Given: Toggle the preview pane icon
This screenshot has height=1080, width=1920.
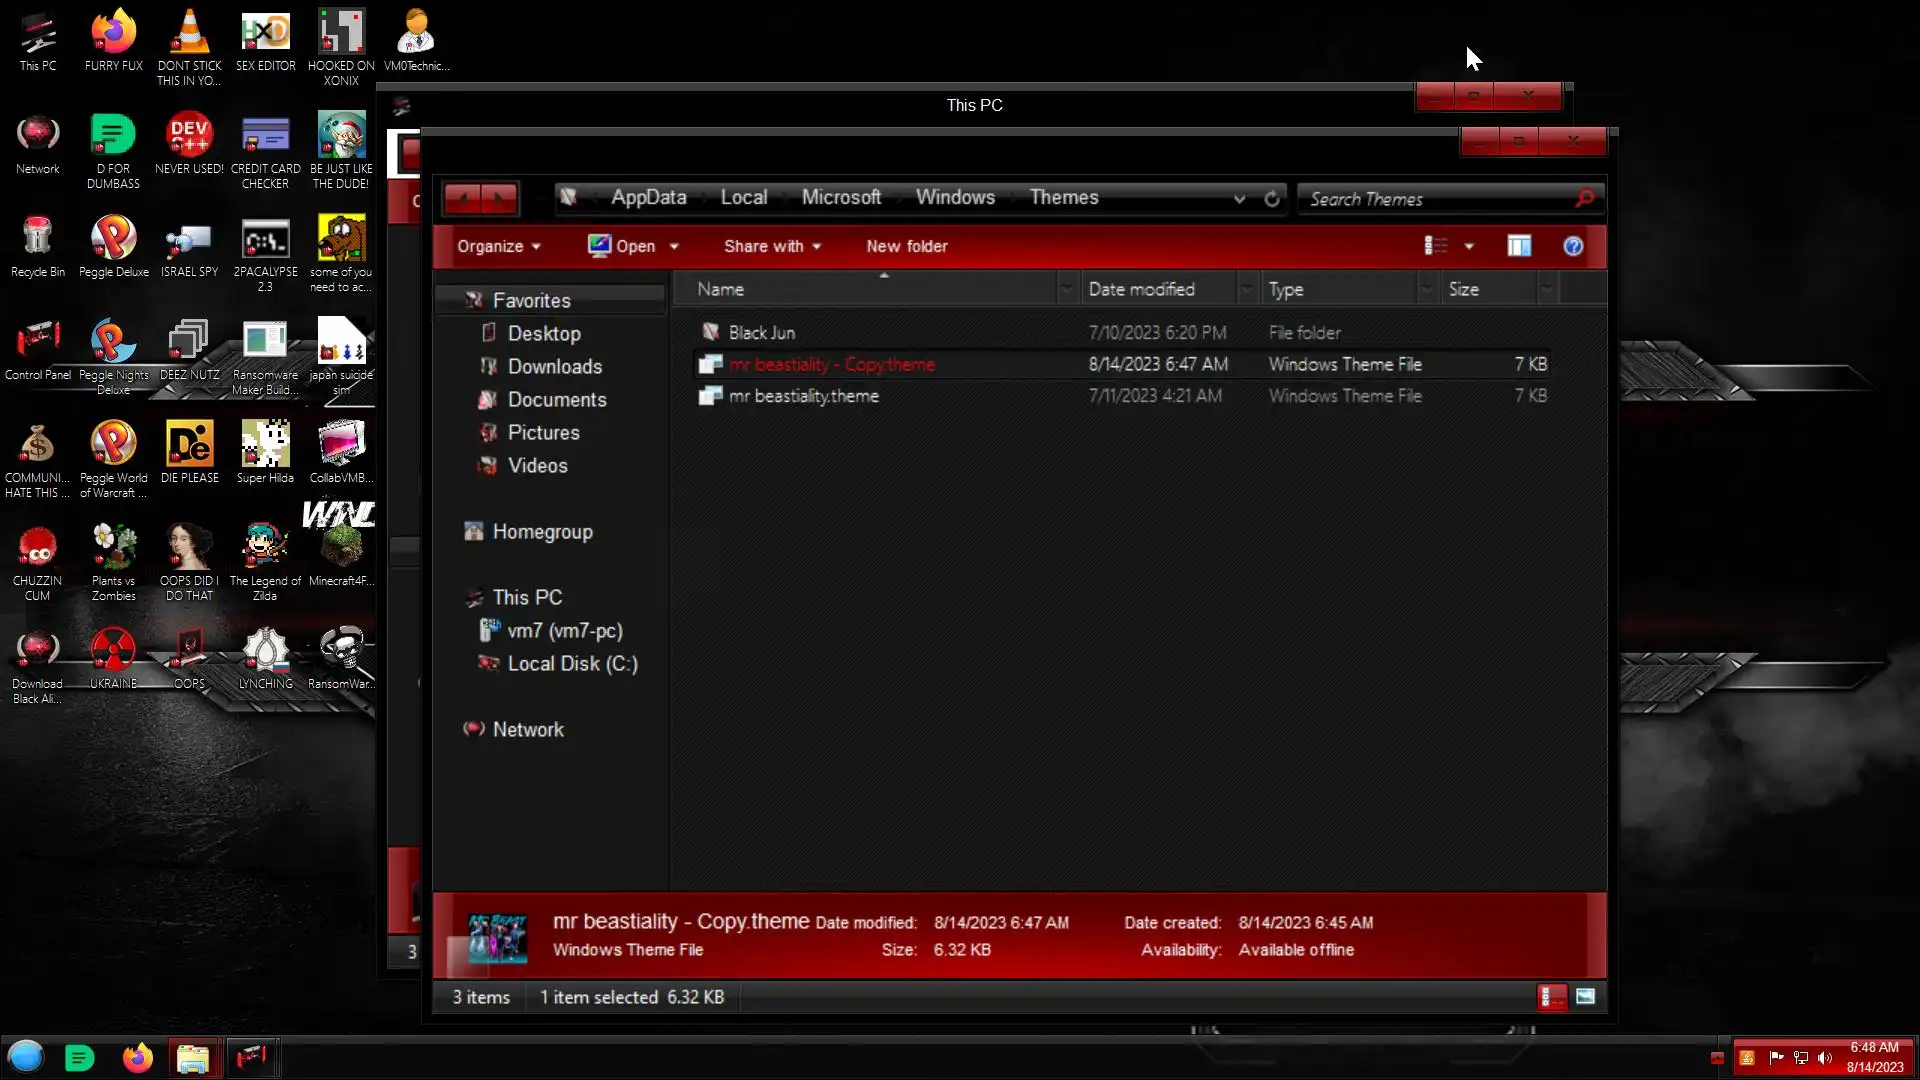Looking at the screenshot, I should pyautogui.click(x=1519, y=246).
